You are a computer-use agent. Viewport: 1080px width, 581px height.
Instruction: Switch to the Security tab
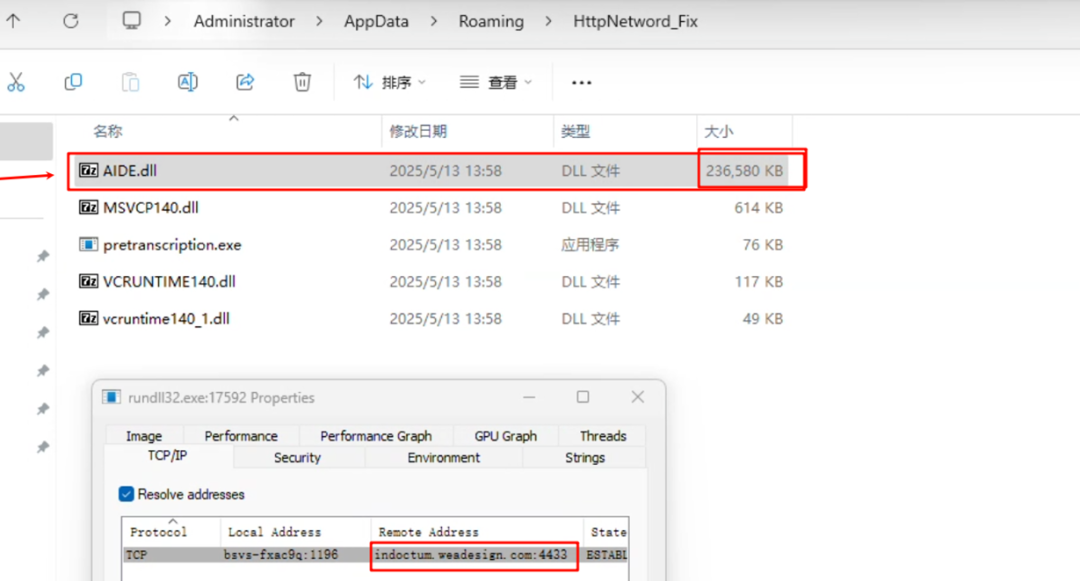298,458
